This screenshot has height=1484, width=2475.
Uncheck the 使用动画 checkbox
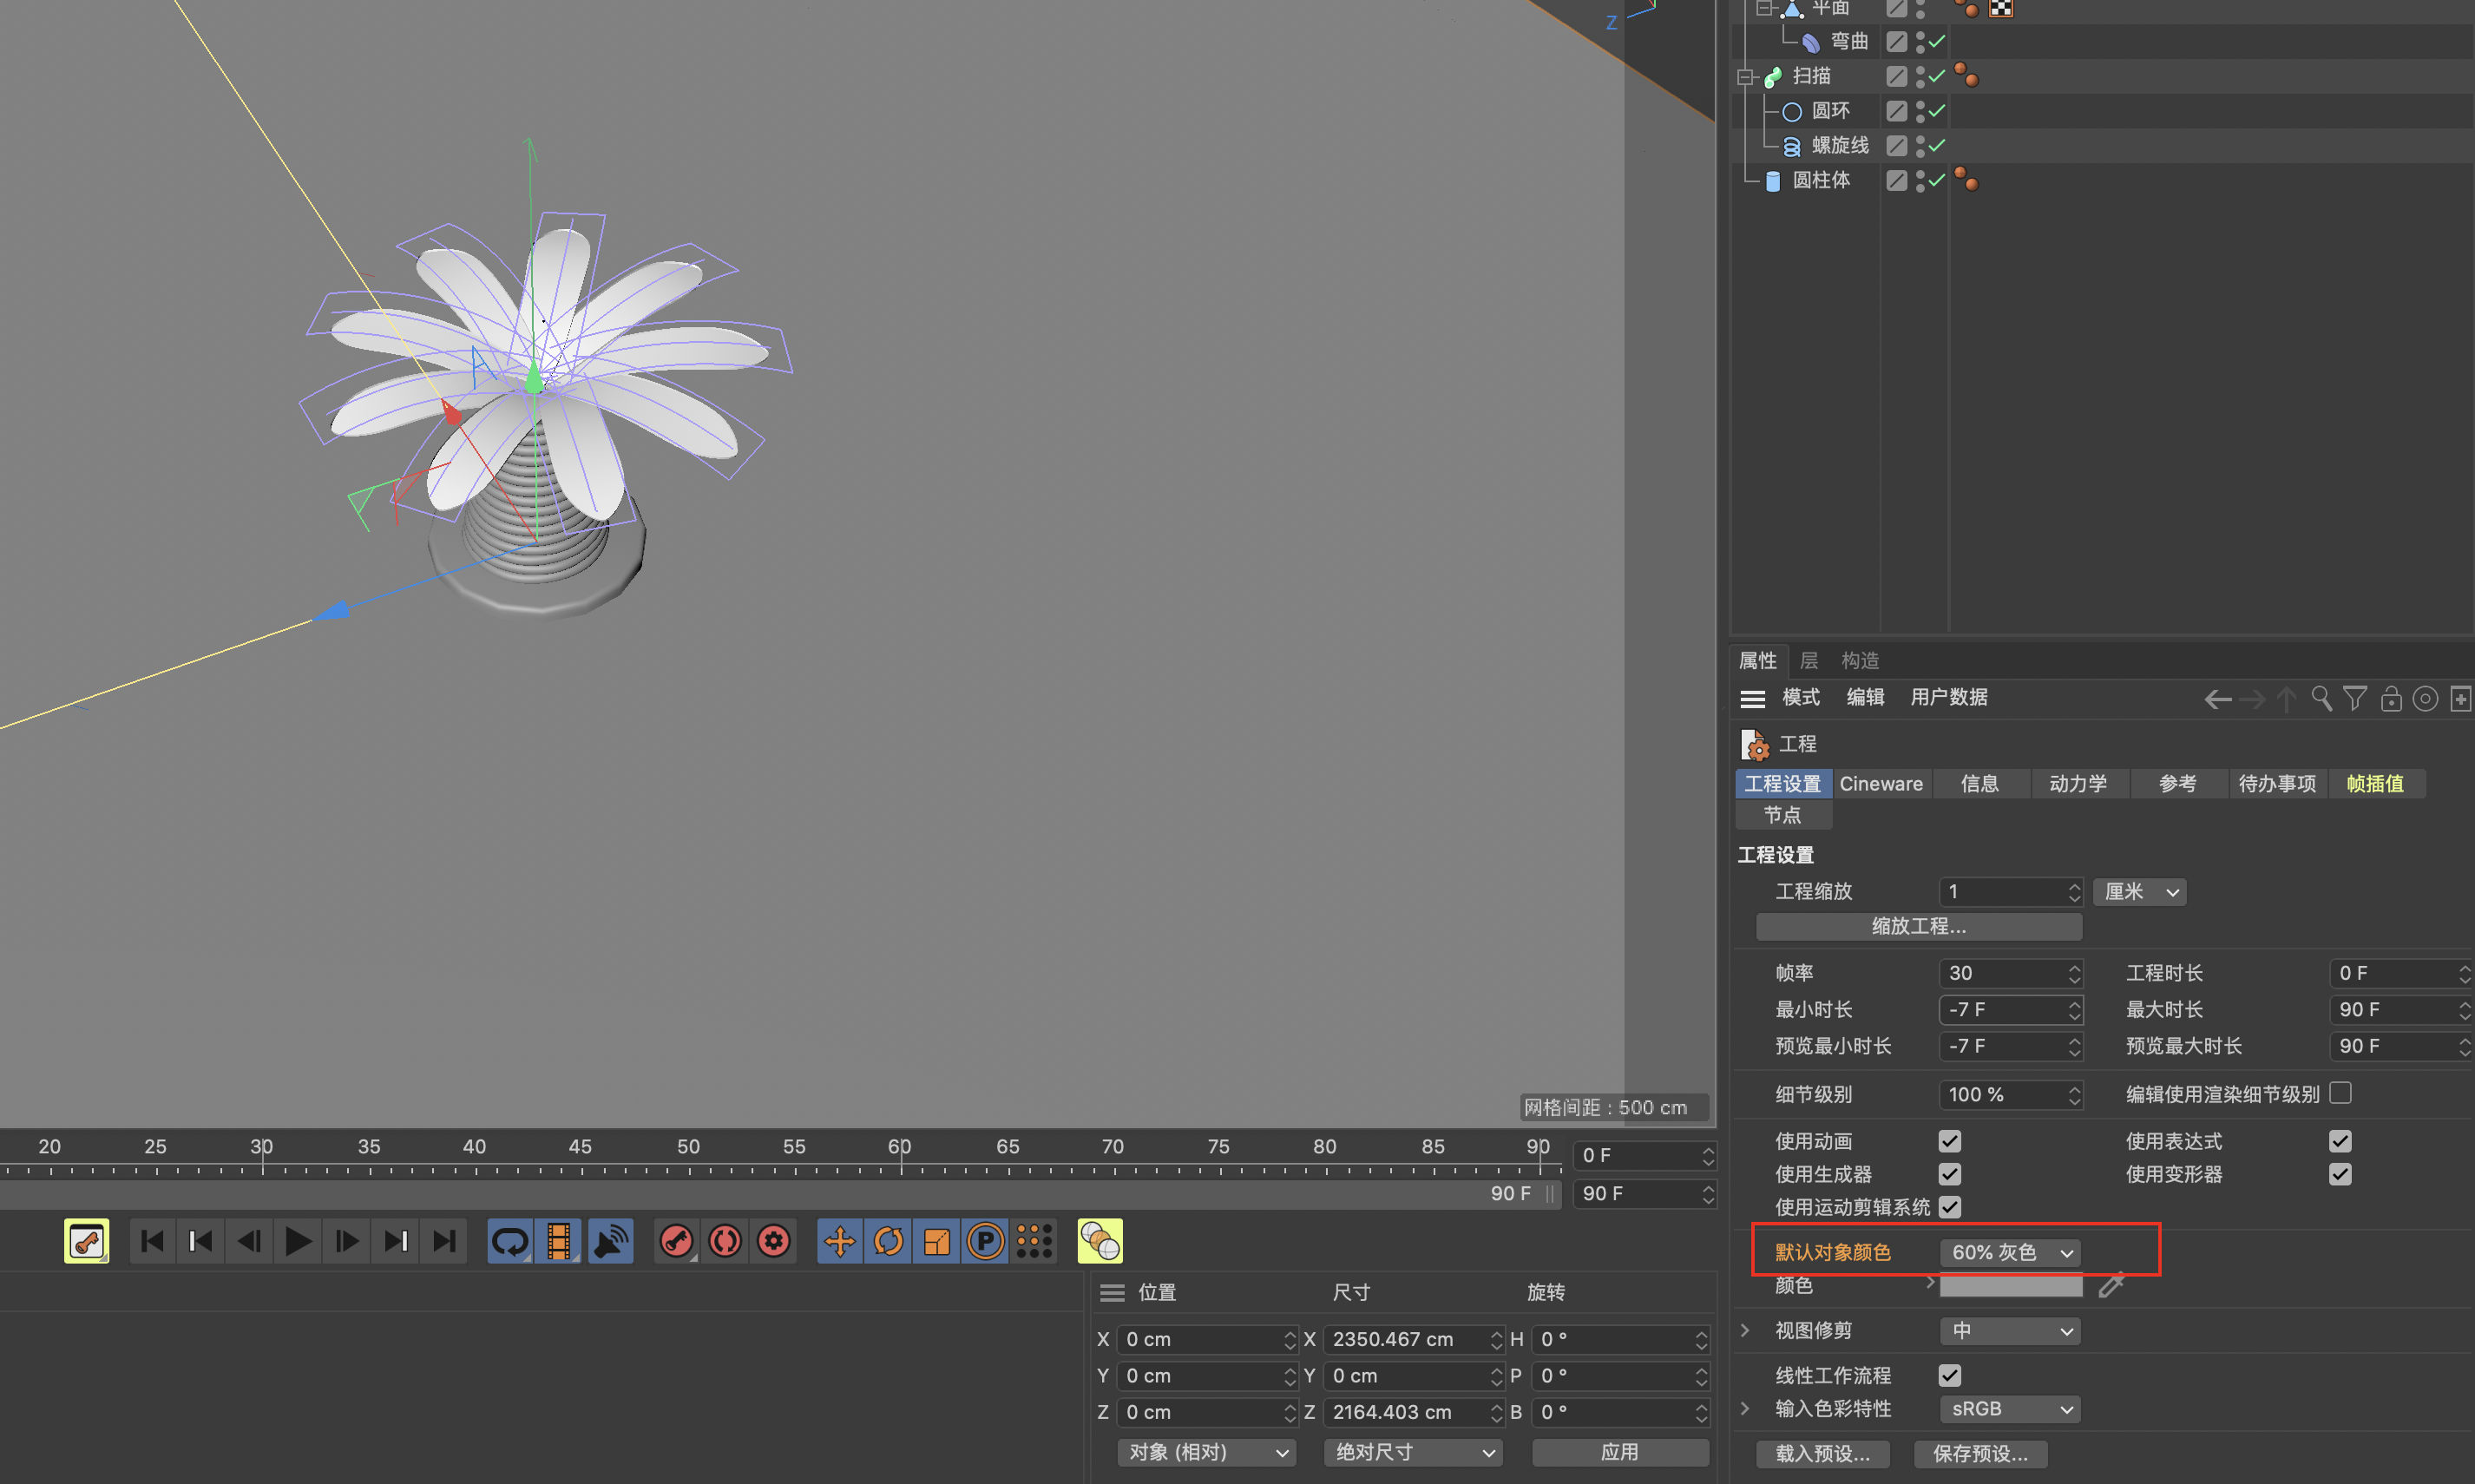[x=1949, y=1141]
